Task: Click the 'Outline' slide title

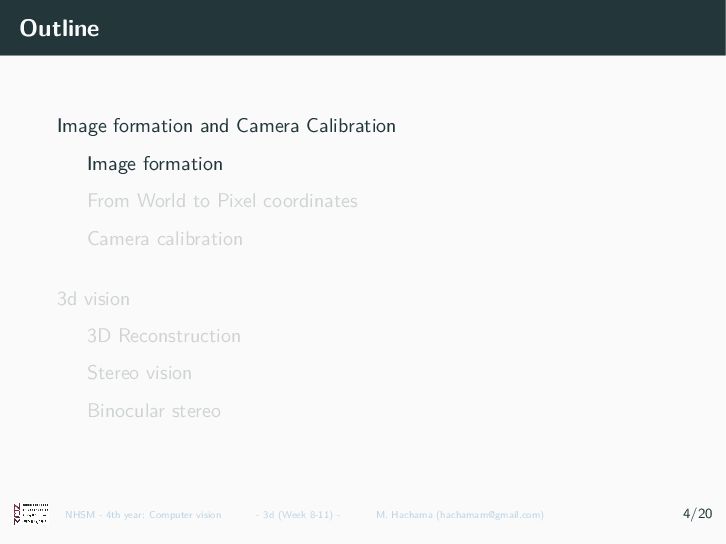Action: (59, 28)
